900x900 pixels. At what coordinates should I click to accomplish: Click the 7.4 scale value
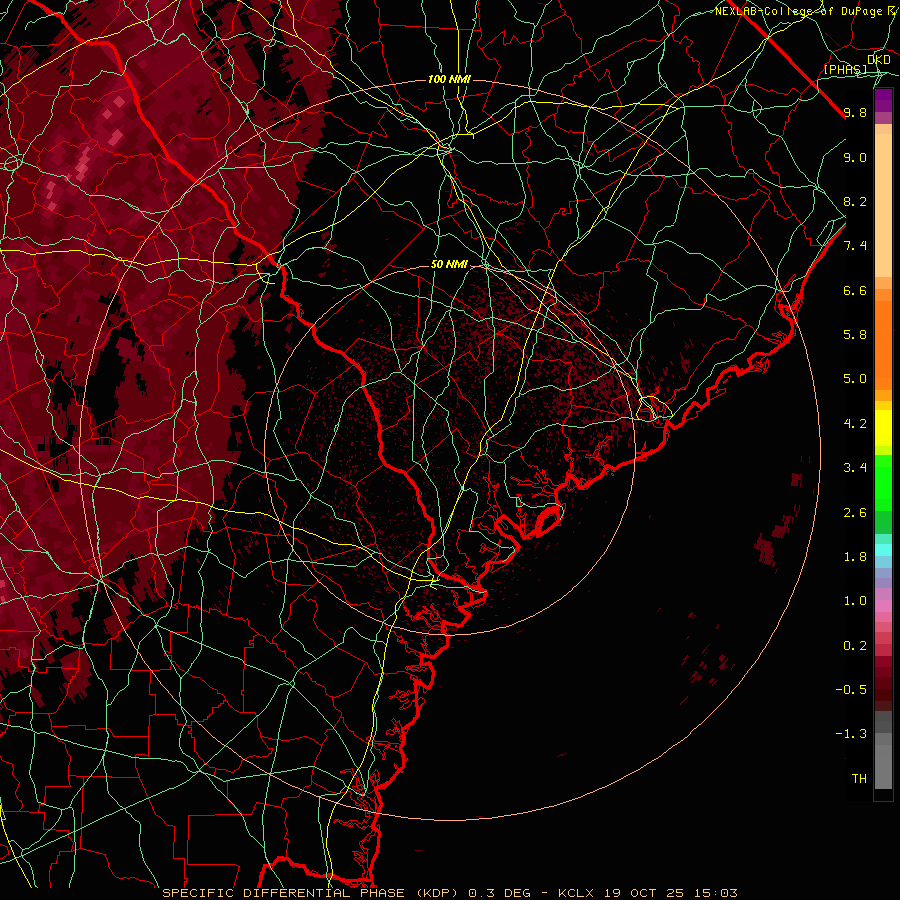(855, 246)
